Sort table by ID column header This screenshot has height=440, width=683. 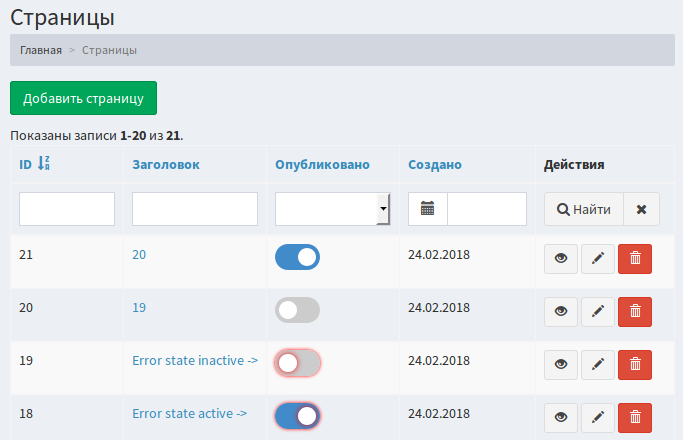25,165
